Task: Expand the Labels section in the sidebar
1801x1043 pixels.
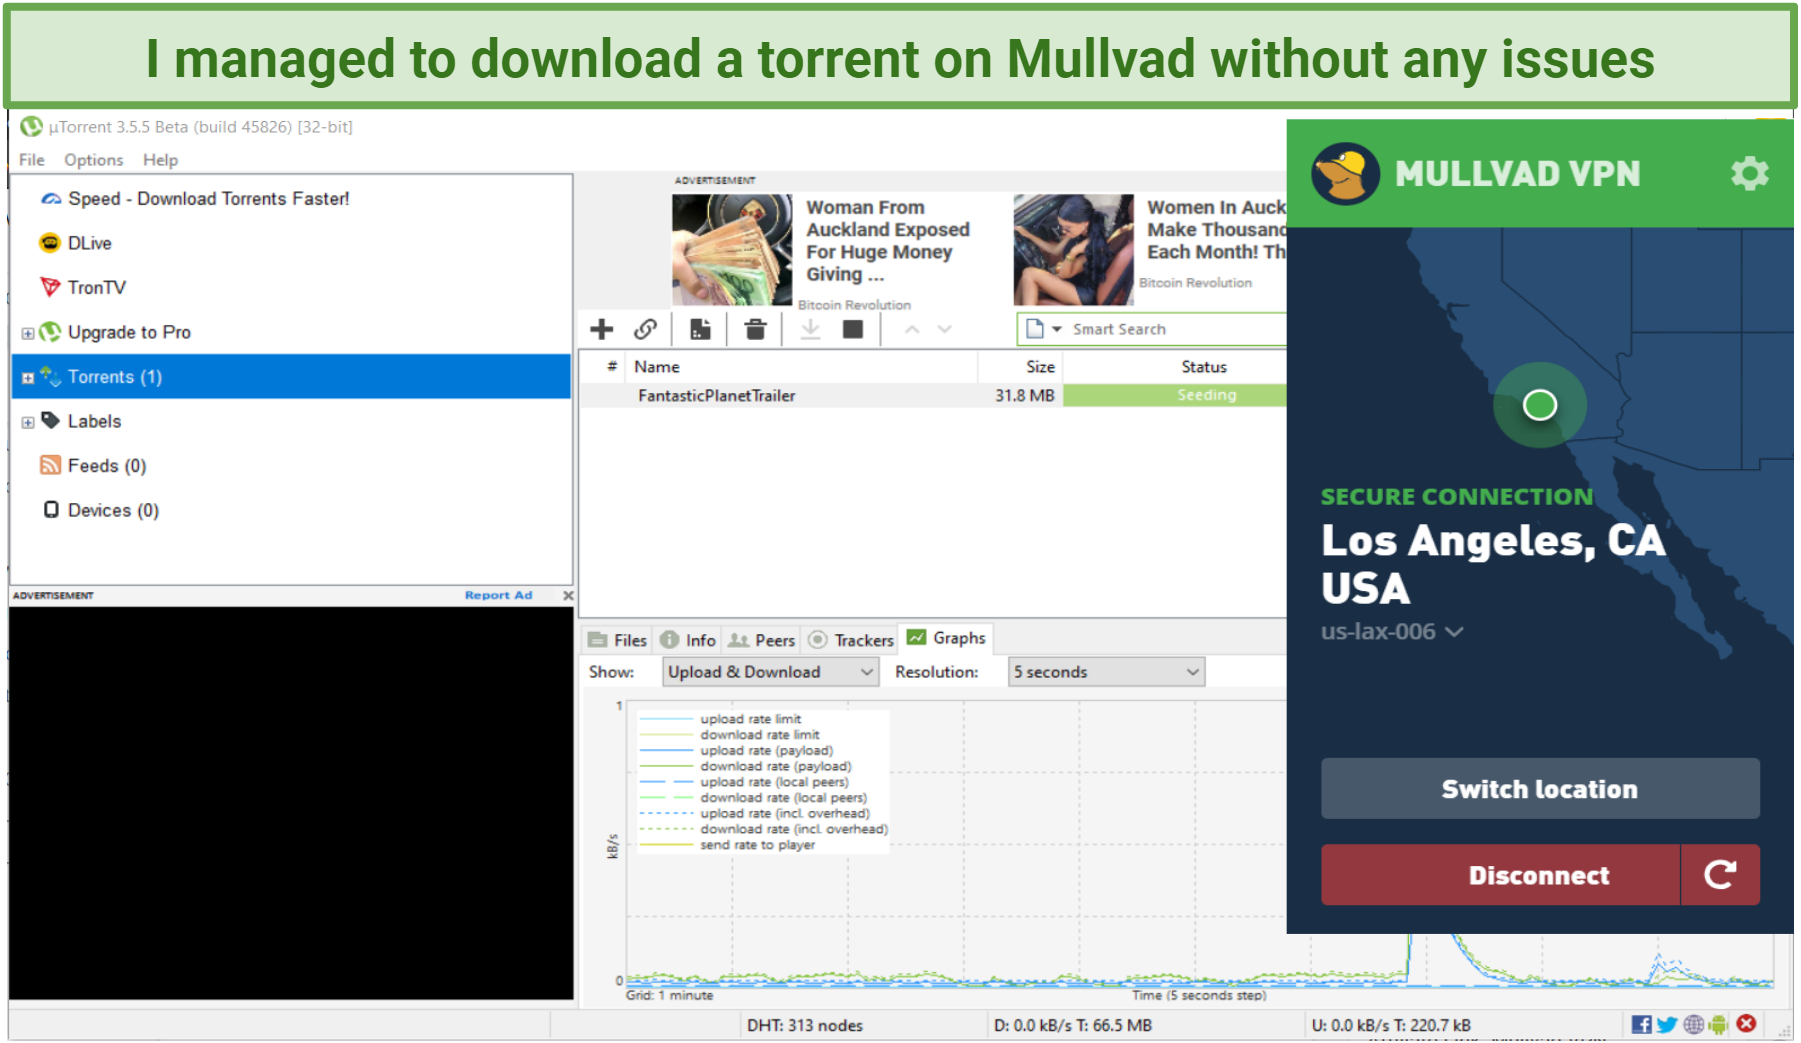Action: 27,421
